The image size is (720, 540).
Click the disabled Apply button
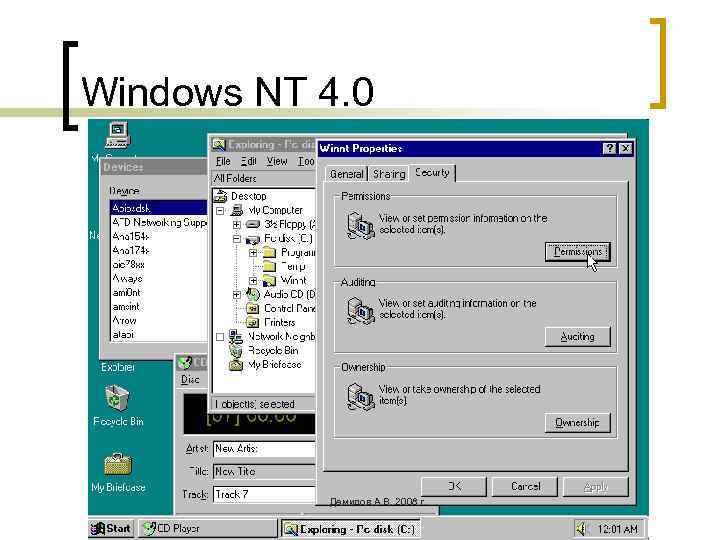[596, 486]
